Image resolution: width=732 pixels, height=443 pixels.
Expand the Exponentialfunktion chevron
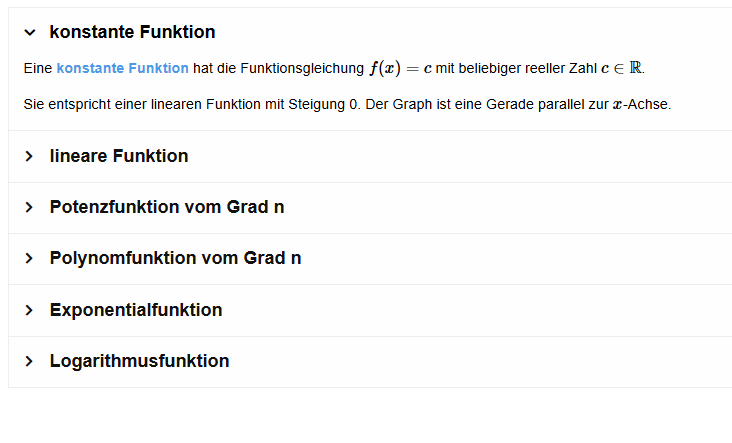click(29, 310)
